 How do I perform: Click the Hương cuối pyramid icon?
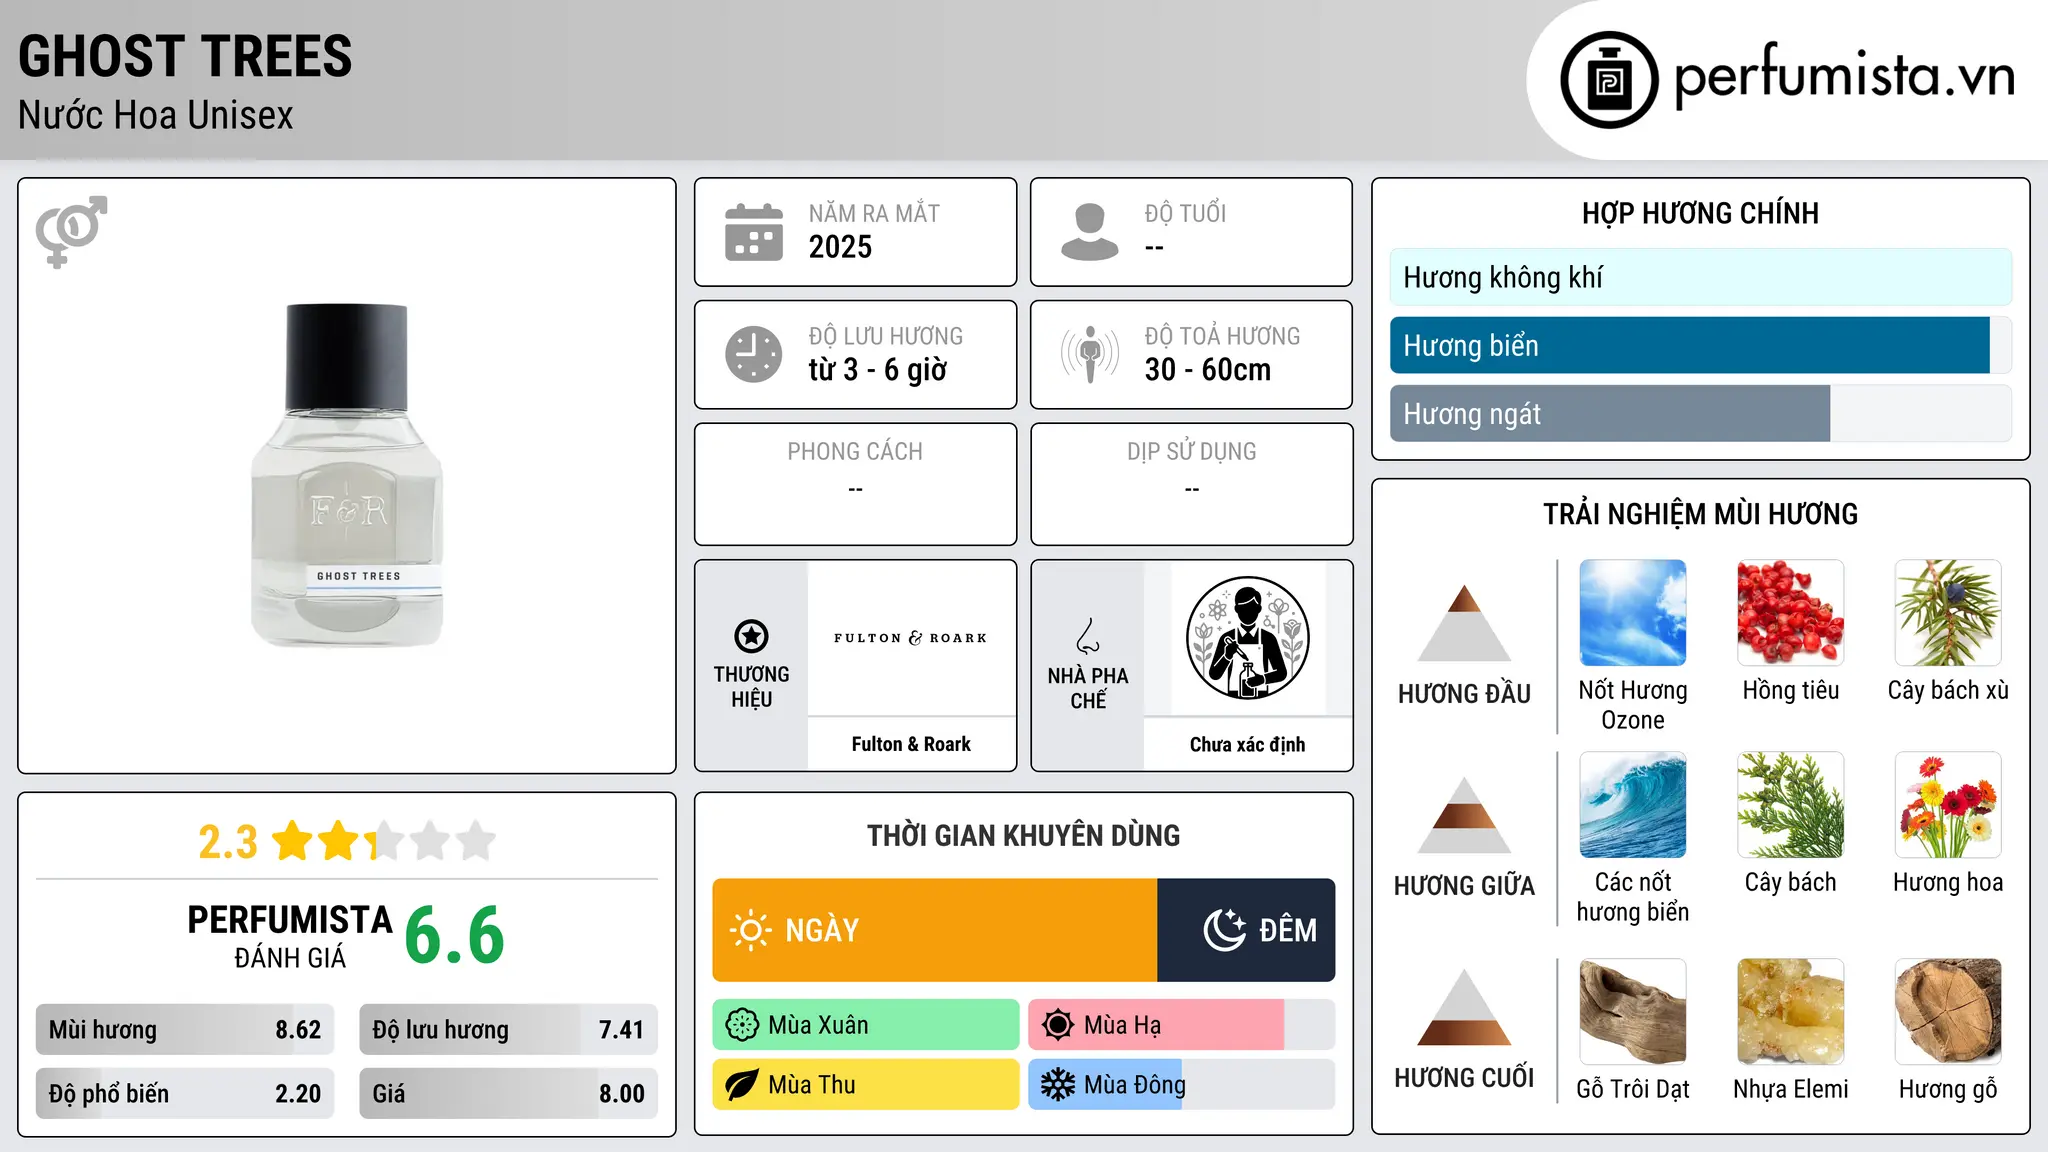click(1464, 1007)
